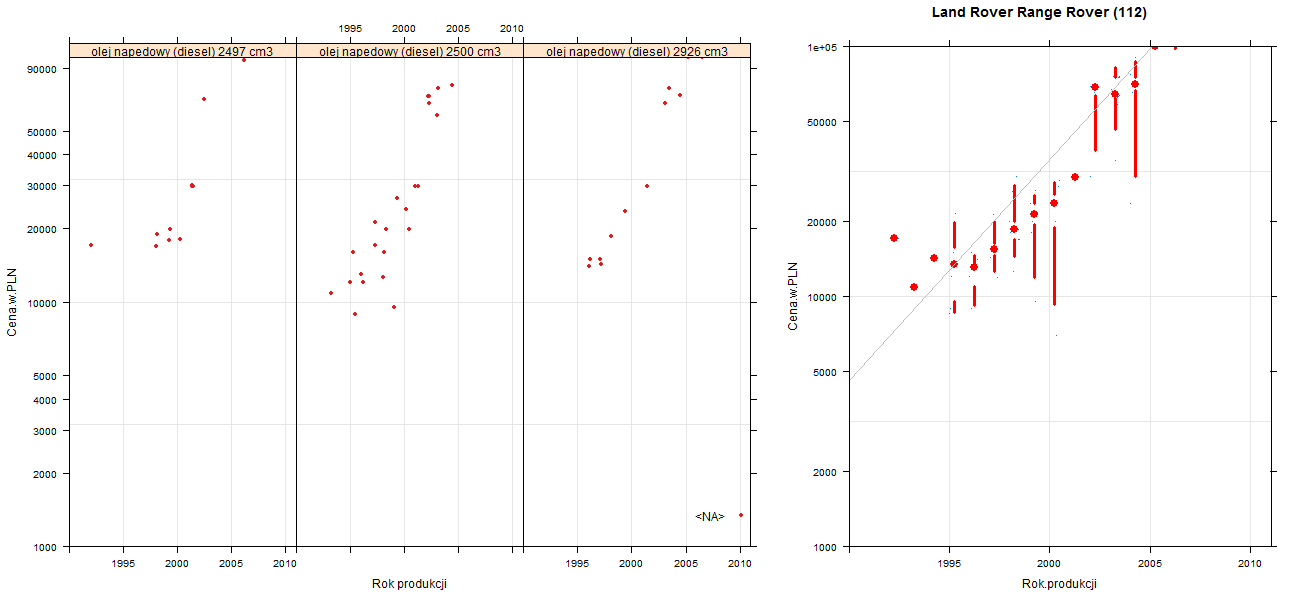This screenshot has height=600, width=1300.
Task: Click the "2010" x-axis label under the Land Rover plot
Action: [x=1251, y=564]
